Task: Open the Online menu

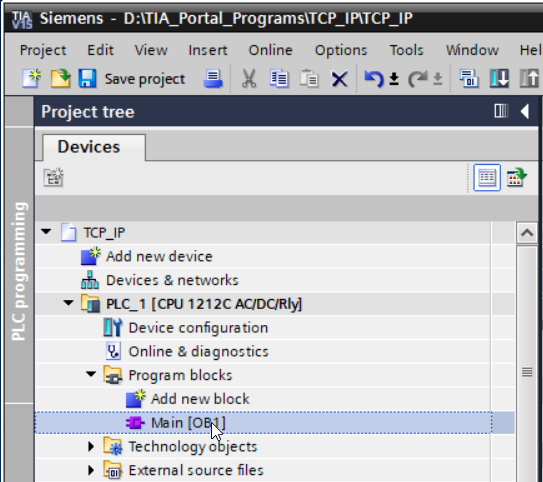Action: tap(270, 51)
